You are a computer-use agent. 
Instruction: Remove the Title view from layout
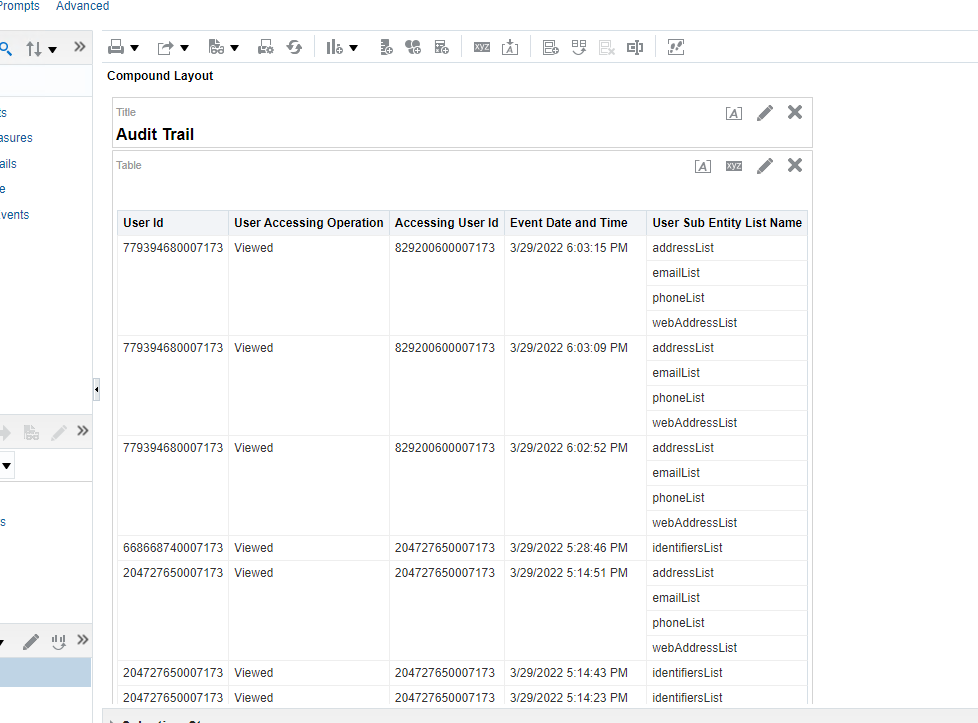pos(795,112)
